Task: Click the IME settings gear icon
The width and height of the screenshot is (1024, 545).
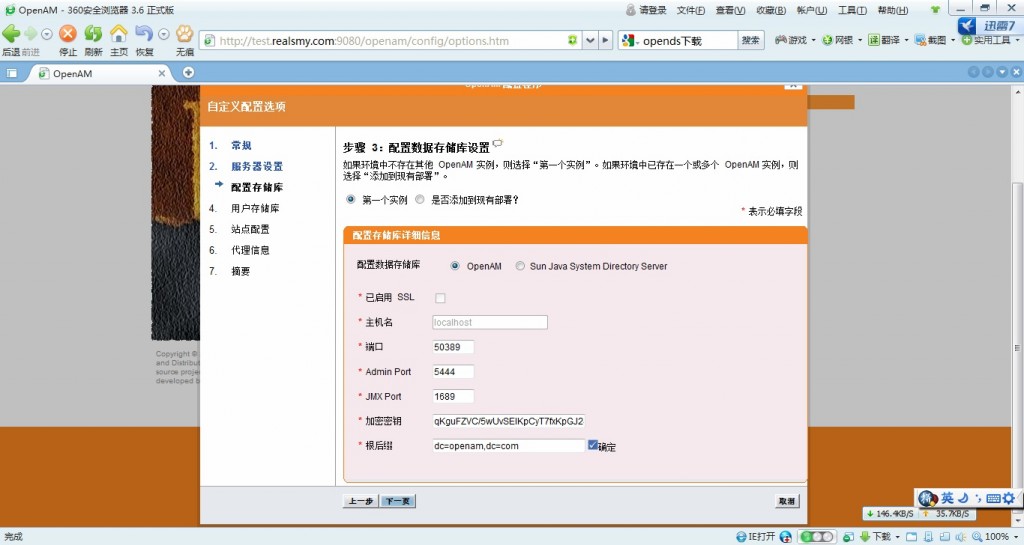Action: 1009,498
